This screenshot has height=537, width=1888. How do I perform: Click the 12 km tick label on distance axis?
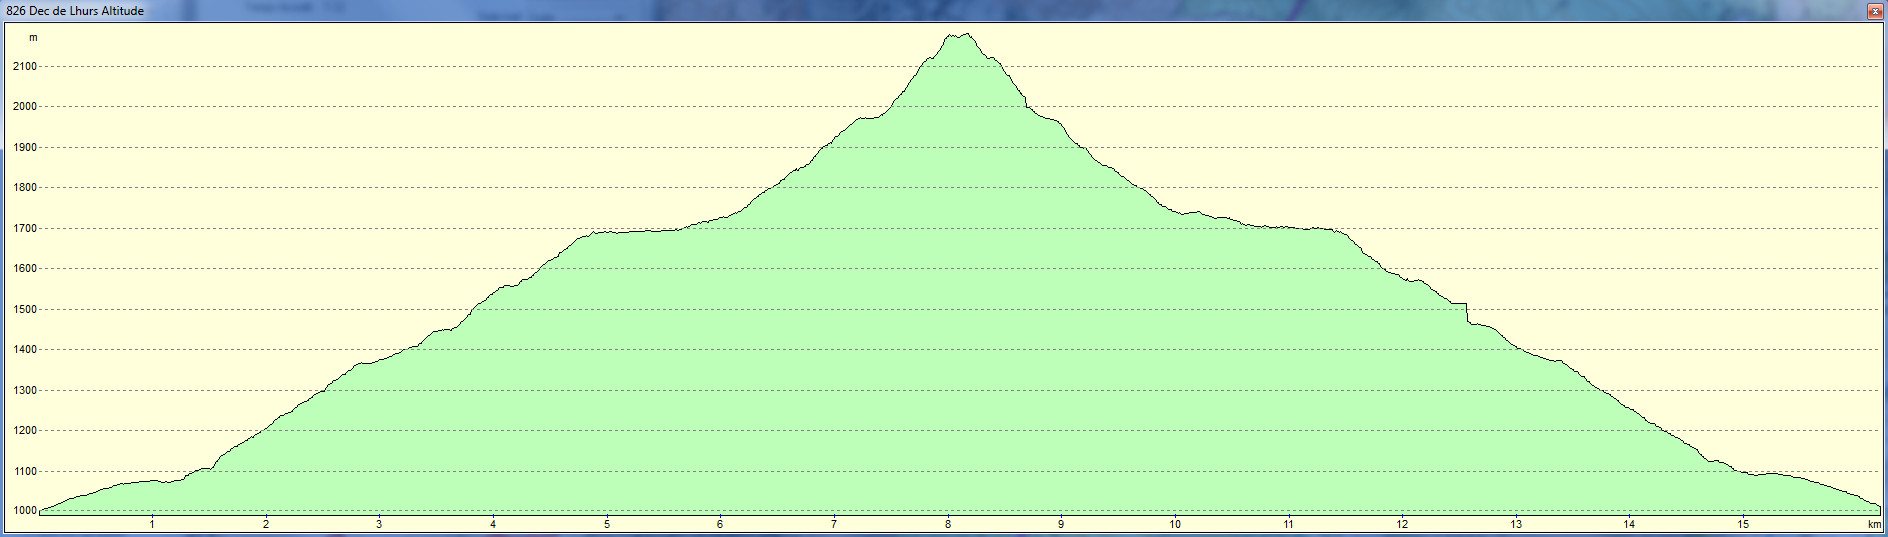pos(1402,524)
